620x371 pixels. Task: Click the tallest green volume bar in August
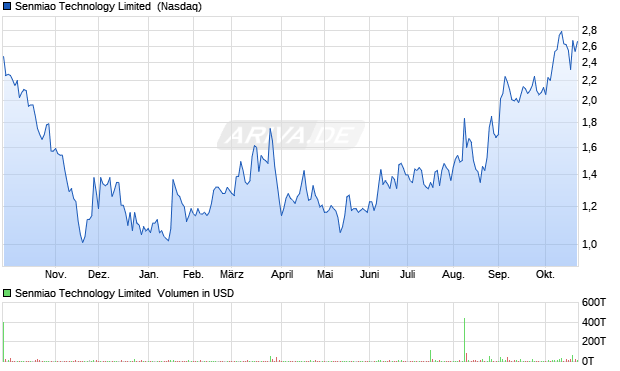[465, 340]
